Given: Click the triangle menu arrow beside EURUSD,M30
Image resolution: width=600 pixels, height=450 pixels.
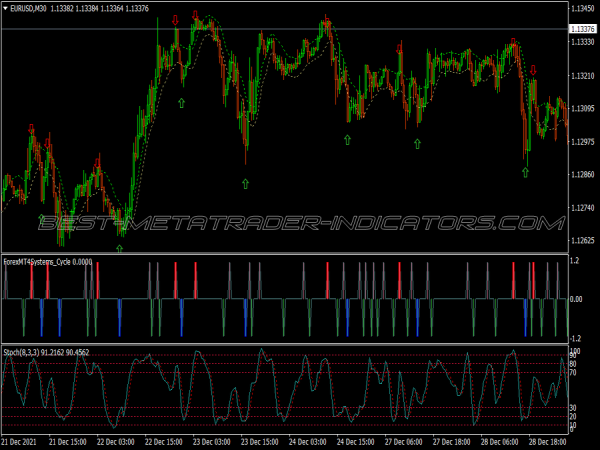Looking at the screenshot, I should [5, 8].
